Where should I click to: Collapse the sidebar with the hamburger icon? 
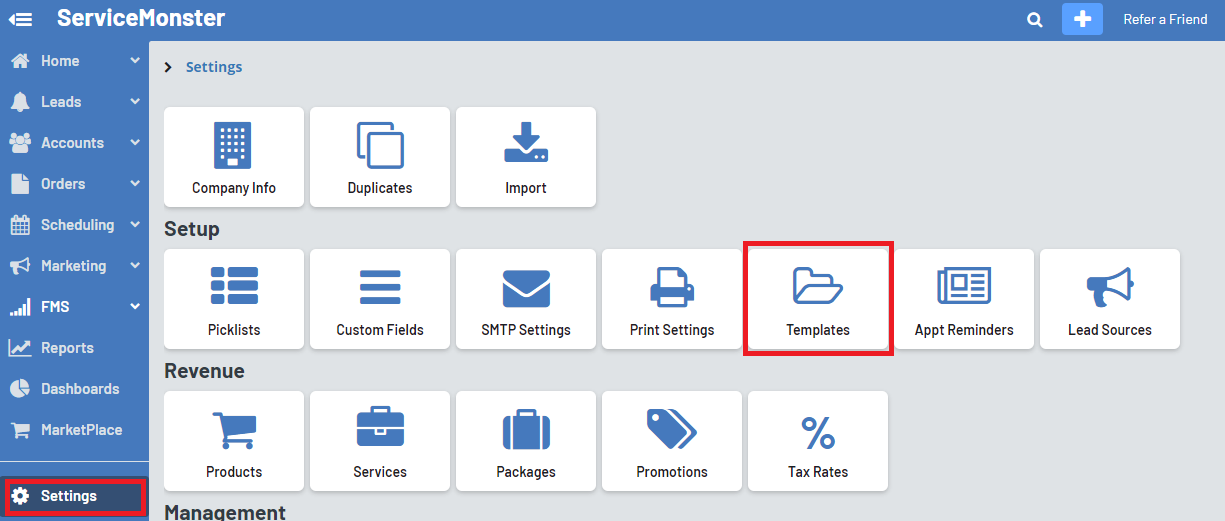(x=20, y=19)
